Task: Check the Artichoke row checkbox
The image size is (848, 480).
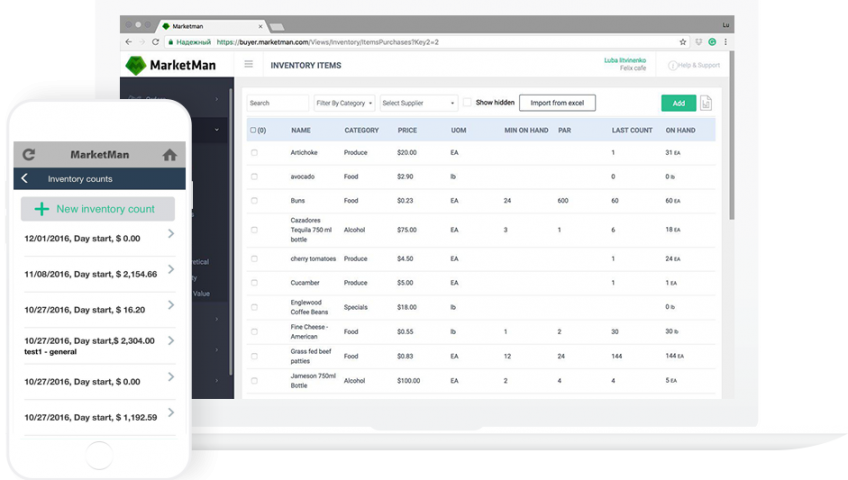Action: (x=254, y=152)
